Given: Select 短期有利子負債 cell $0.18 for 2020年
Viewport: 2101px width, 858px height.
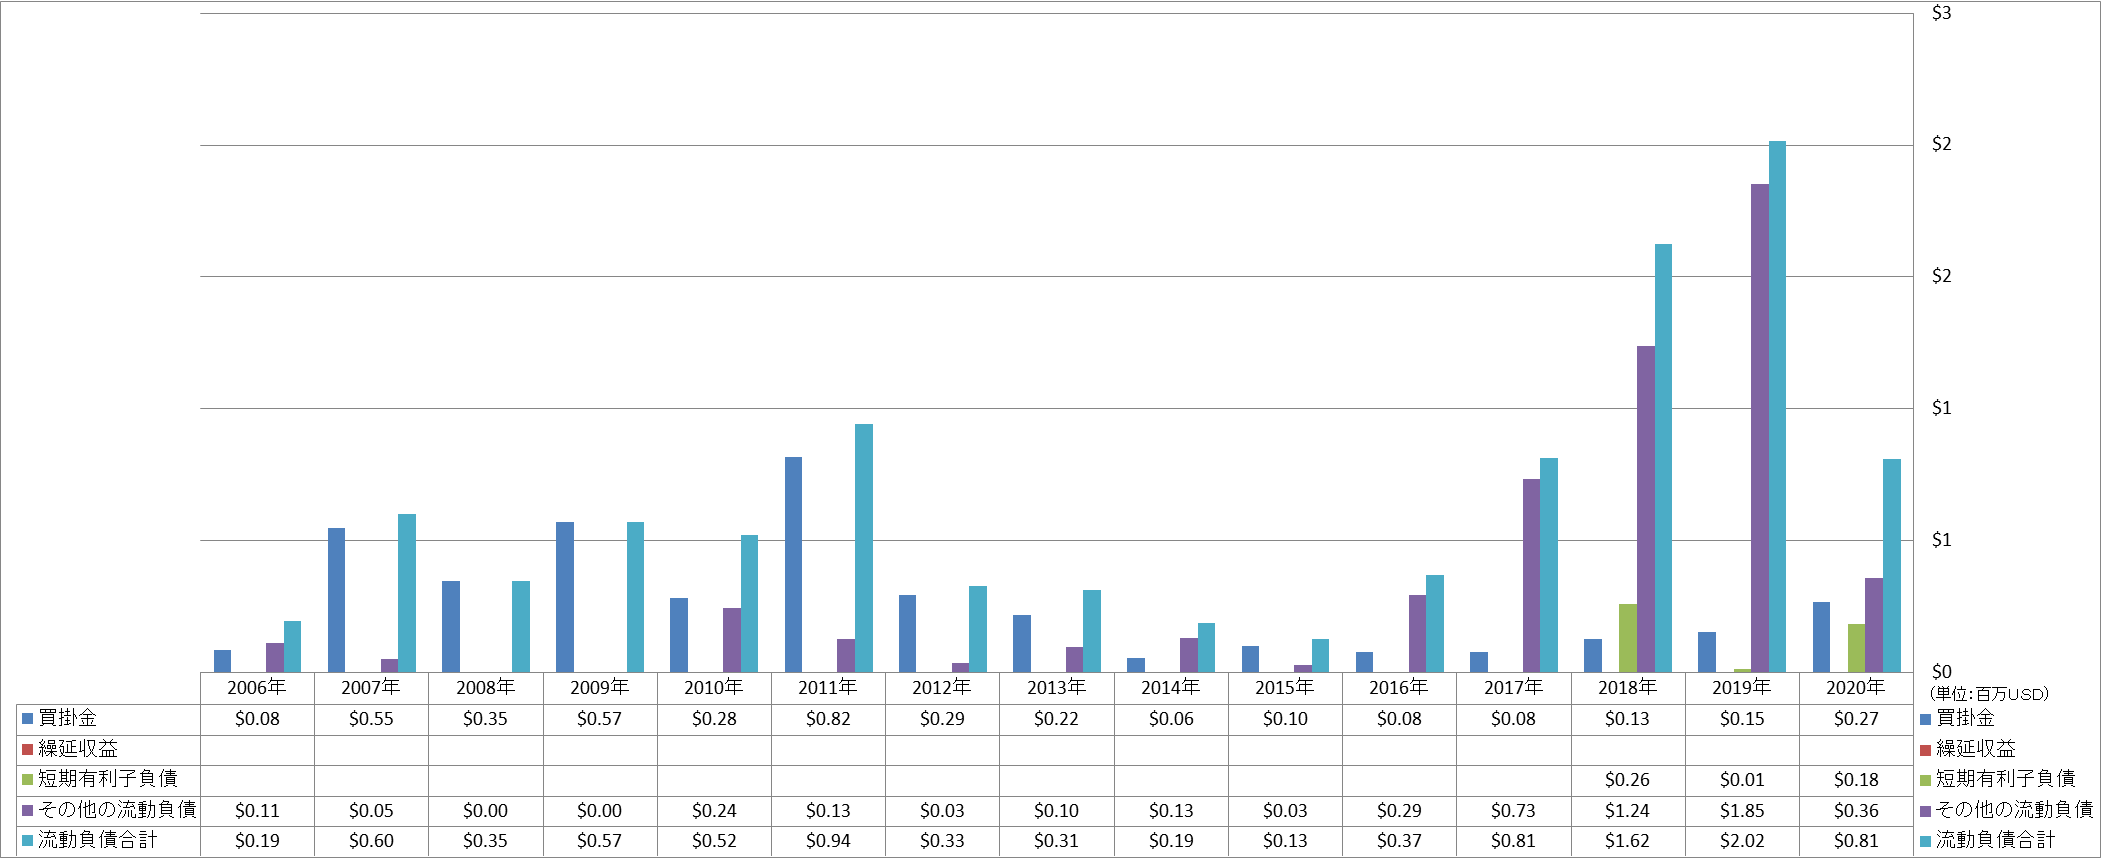Looking at the screenshot, I should pyautogui.click(x=1856, y=780).
